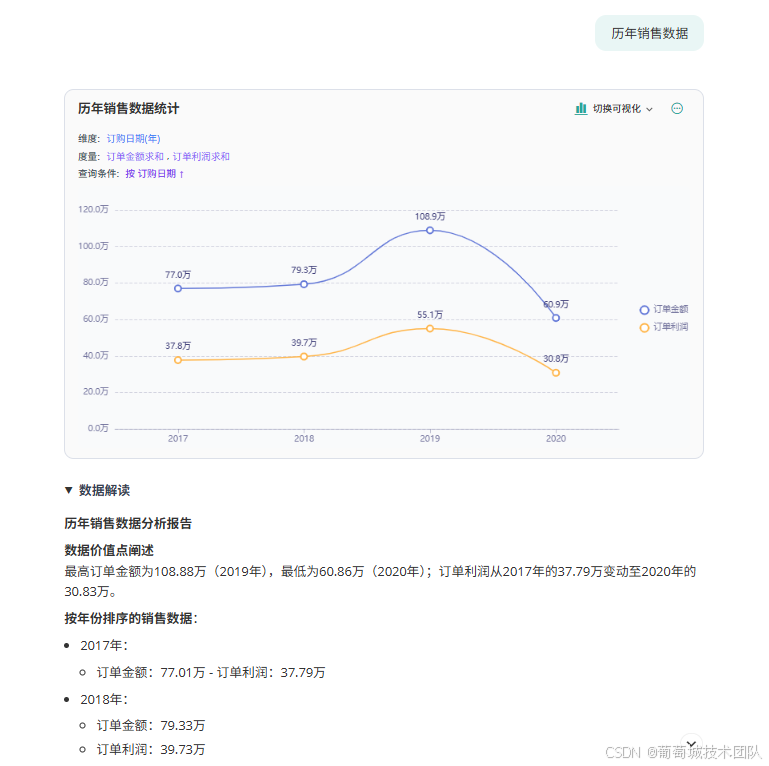Click the 2018年 bullet item

[x=104, y=699]
